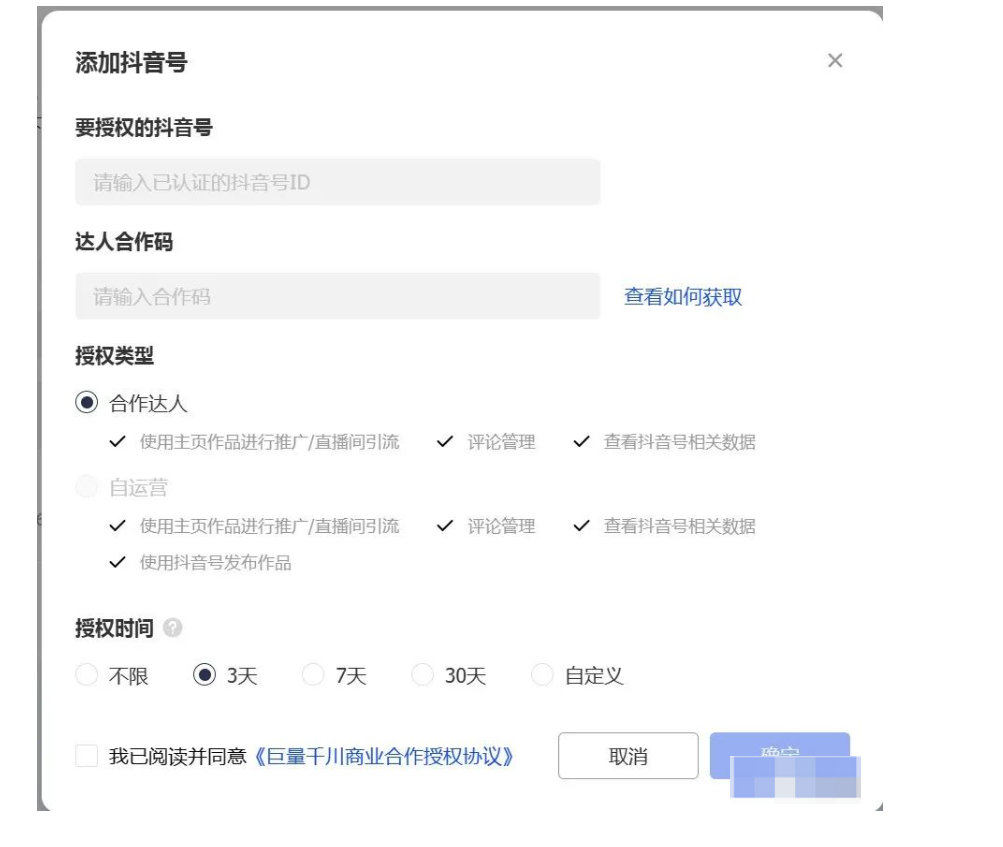
Task: Click the 取消 button
Action: (x=628, y=756)
